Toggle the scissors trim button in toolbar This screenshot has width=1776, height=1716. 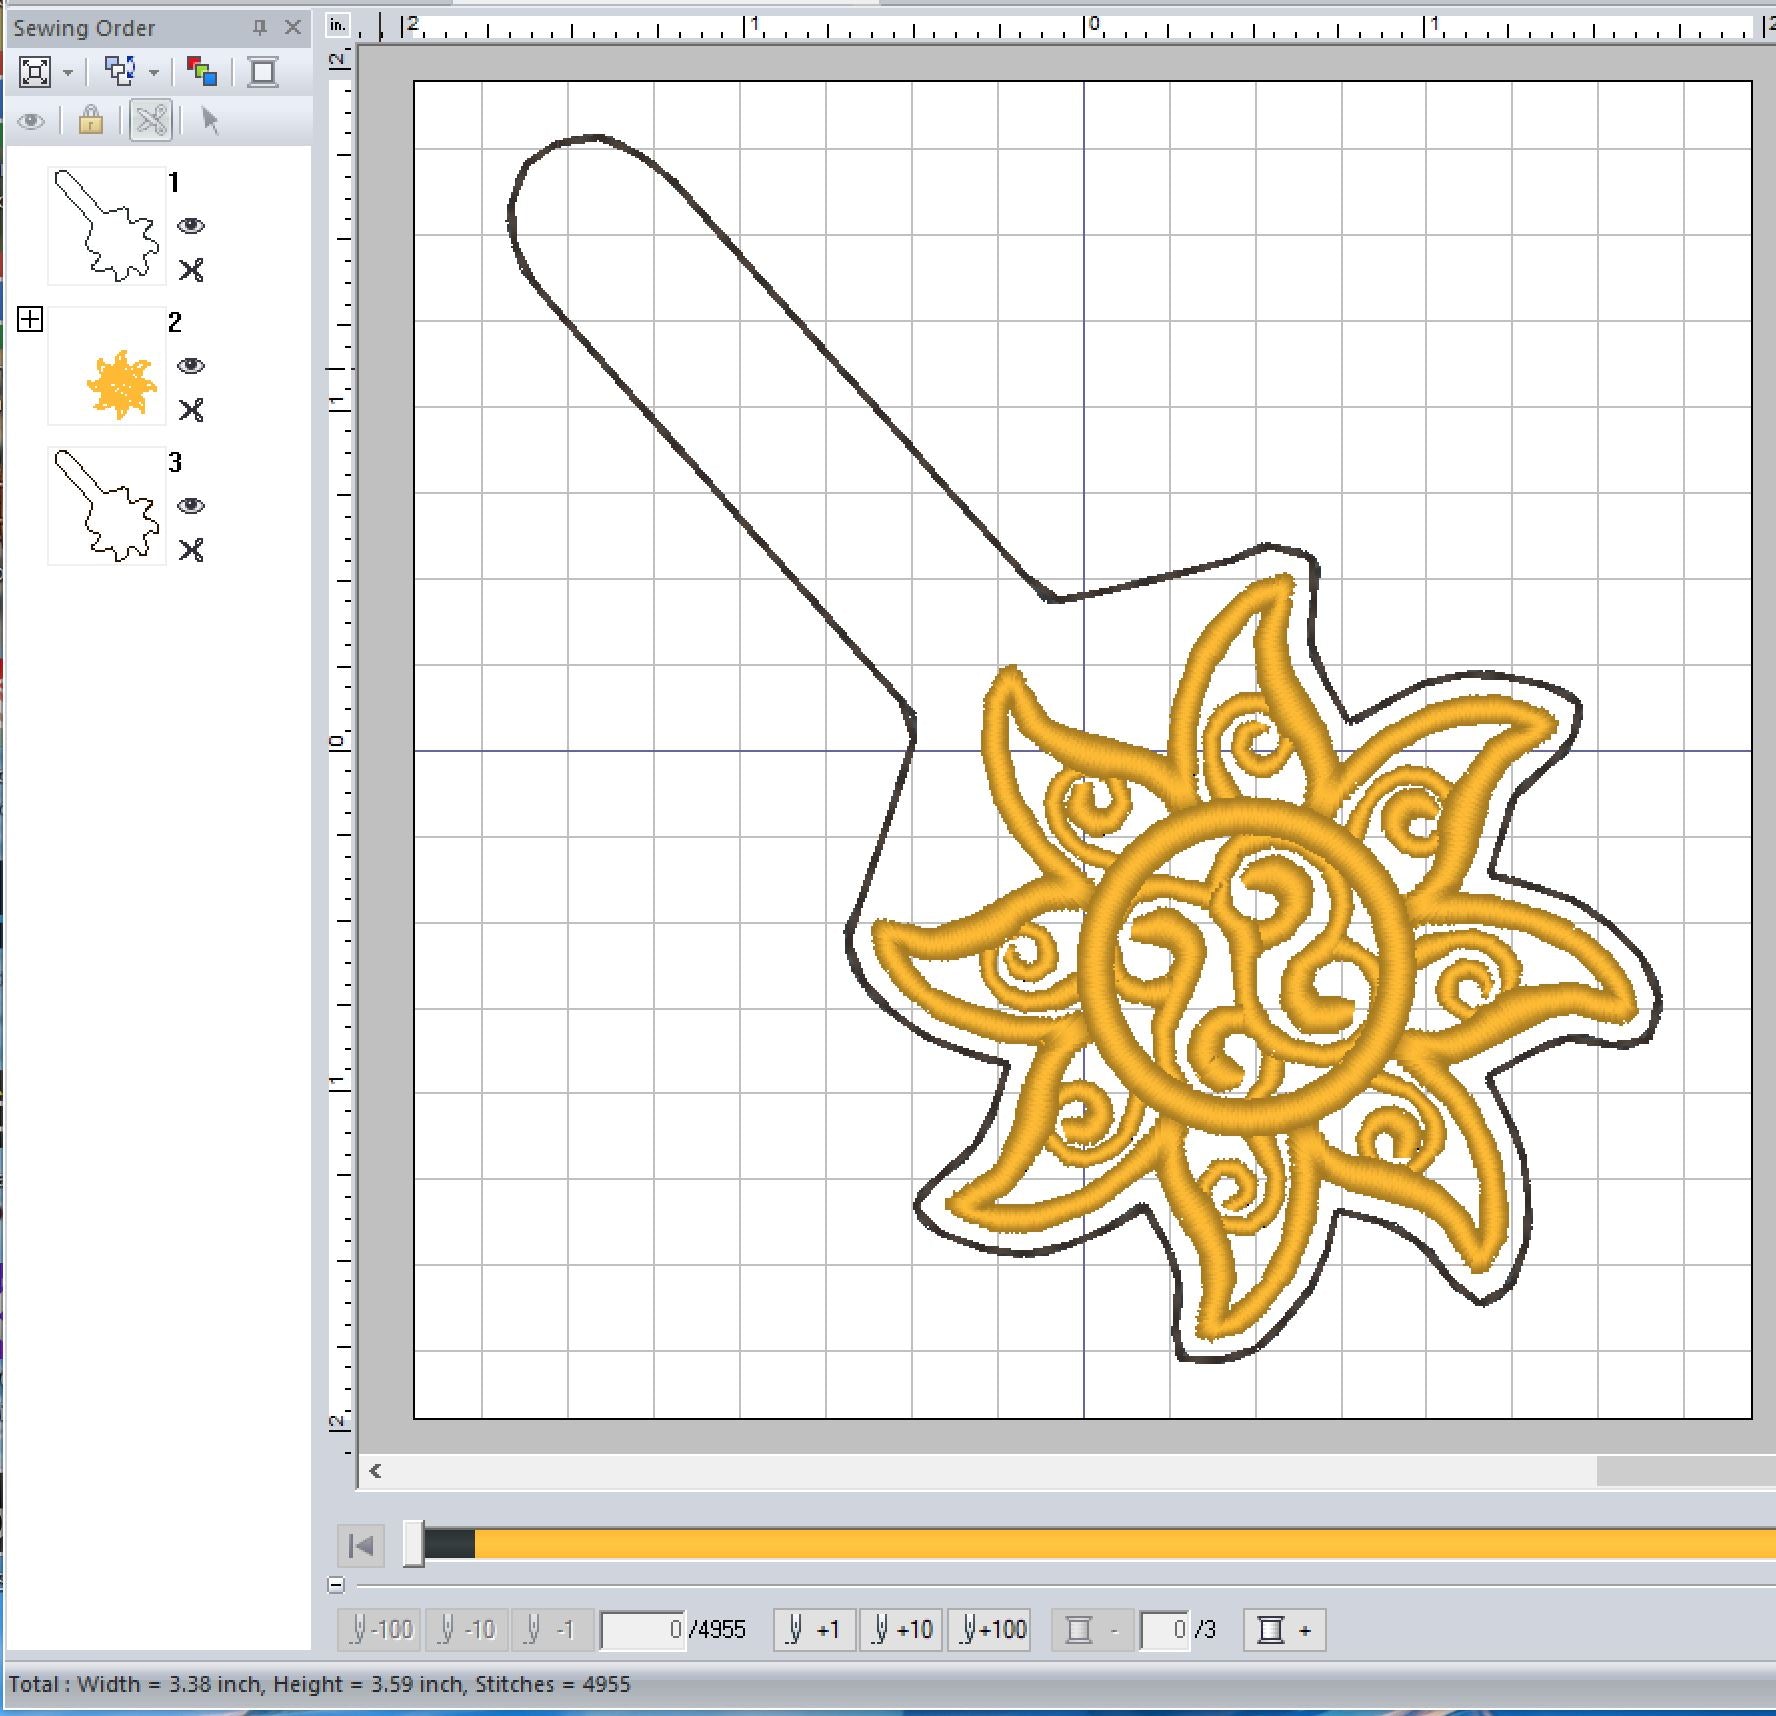[x=151, y=121]
